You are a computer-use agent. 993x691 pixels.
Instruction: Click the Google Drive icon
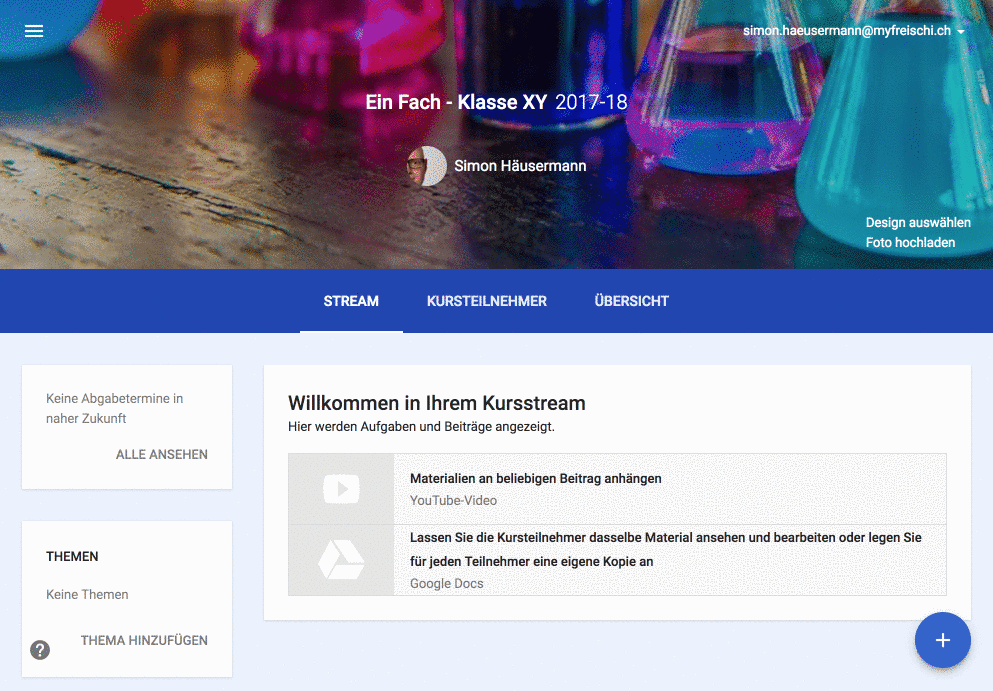[341, 560]
